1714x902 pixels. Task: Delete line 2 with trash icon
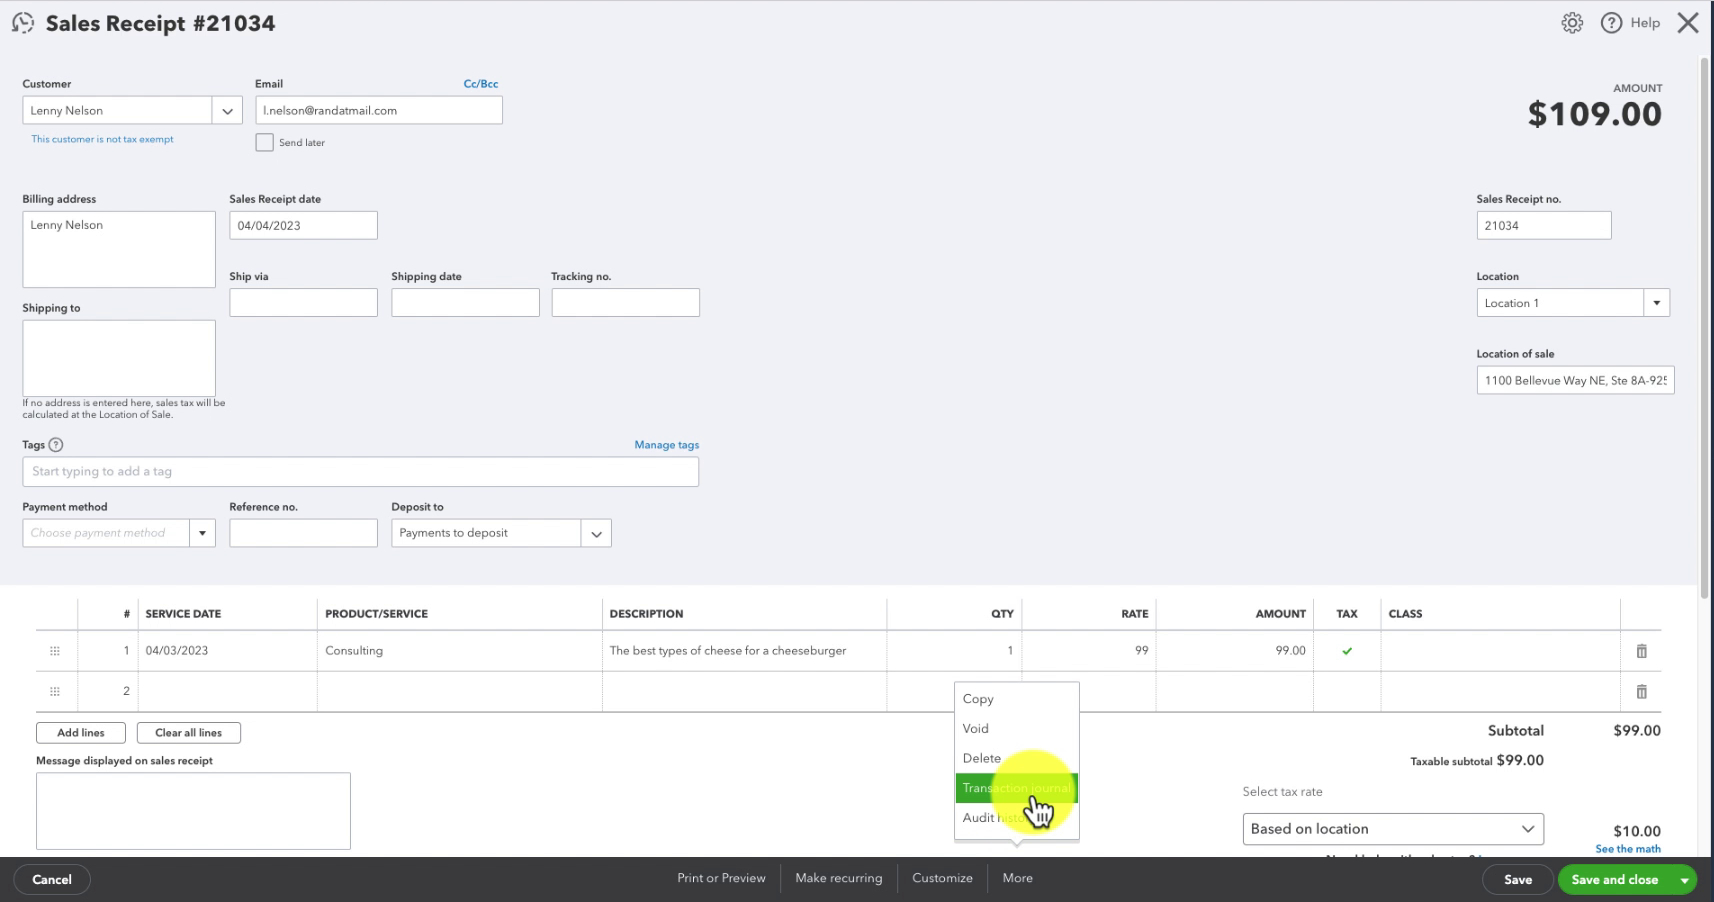[x=1641, y=692]
